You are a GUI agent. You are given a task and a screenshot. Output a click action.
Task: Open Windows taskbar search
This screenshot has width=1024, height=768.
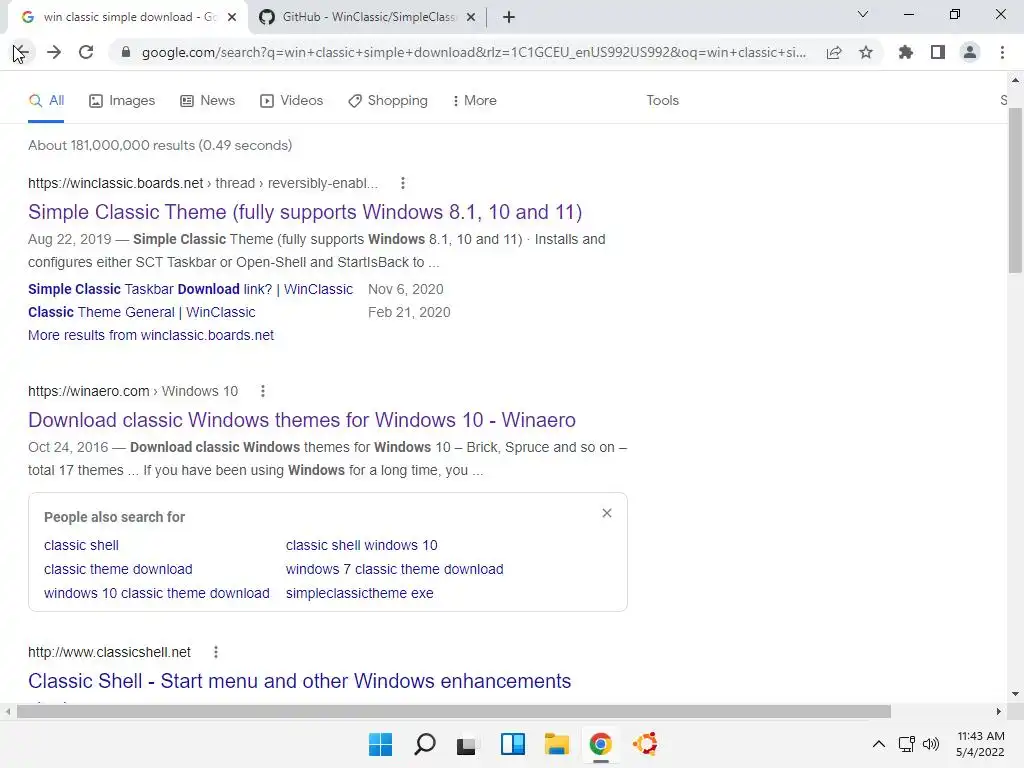[424, 744]
